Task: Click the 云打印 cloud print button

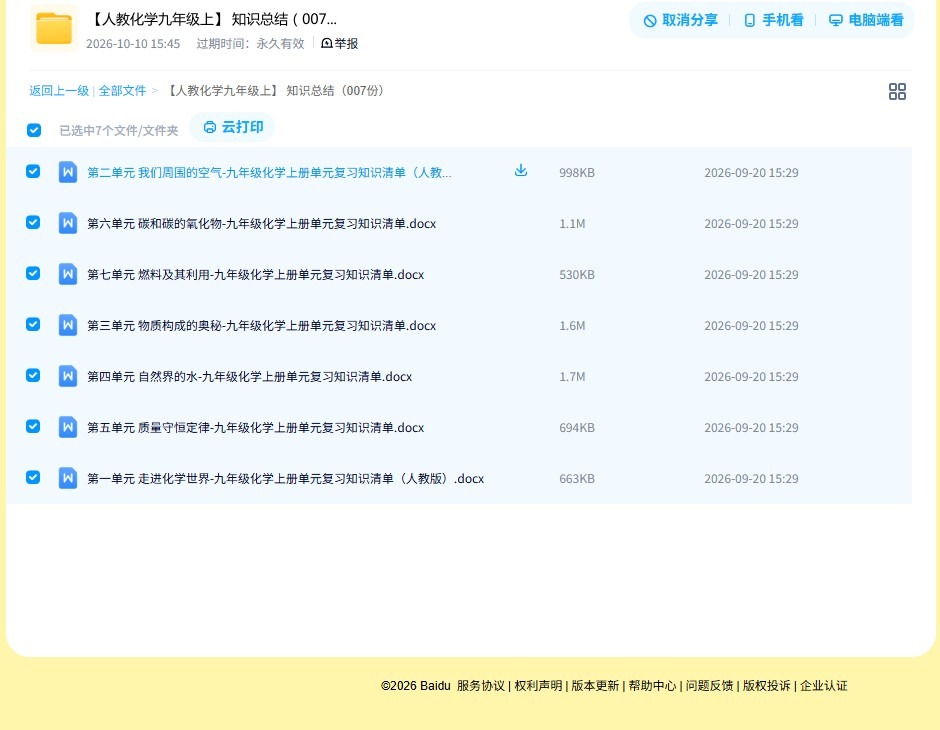Action: coord(233,127)
